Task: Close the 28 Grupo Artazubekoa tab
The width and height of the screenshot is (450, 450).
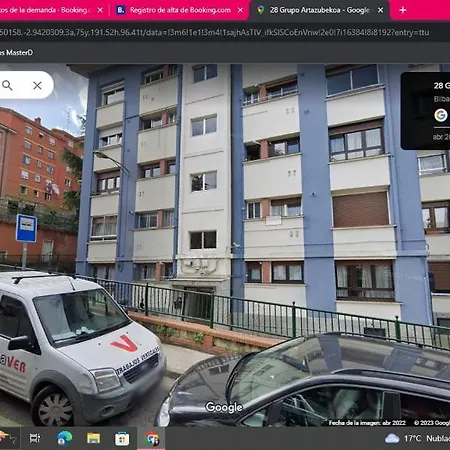Action: [380, 10]
